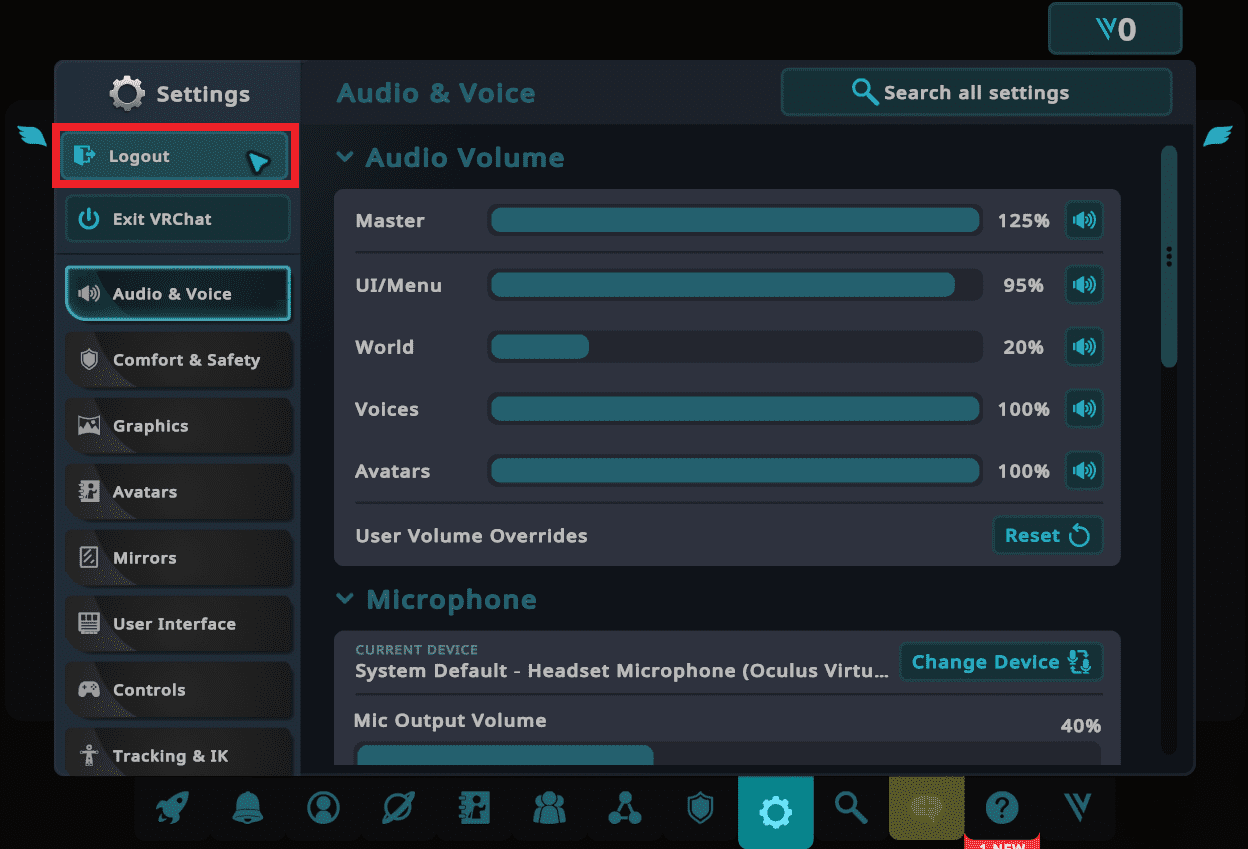This screenshot has height=849, width=1248.
Task: Open the Social friends group icon
Action: coord(549,808)
